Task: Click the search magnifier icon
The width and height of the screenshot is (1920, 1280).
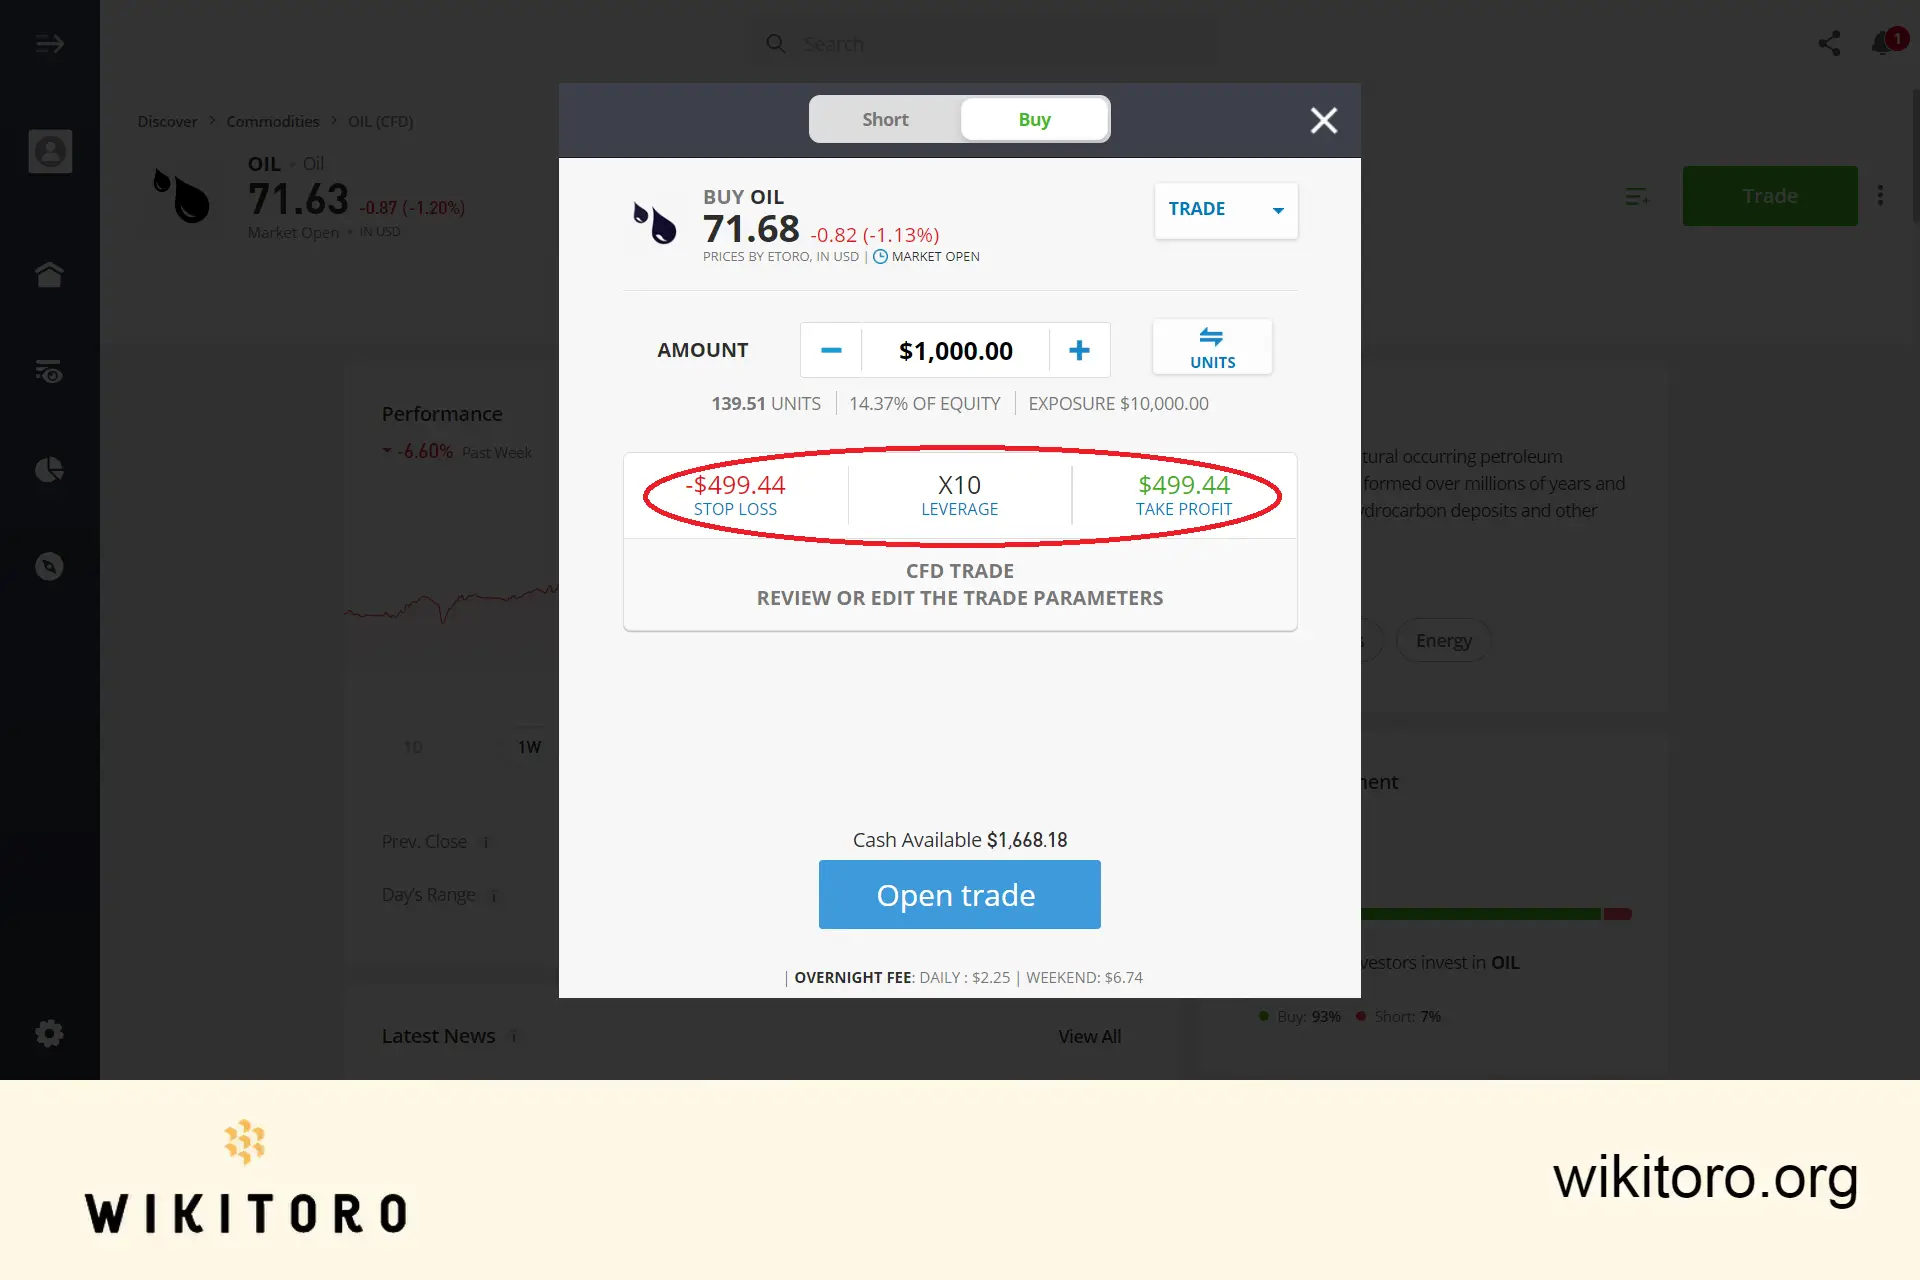Action: [x=776, y=43]
